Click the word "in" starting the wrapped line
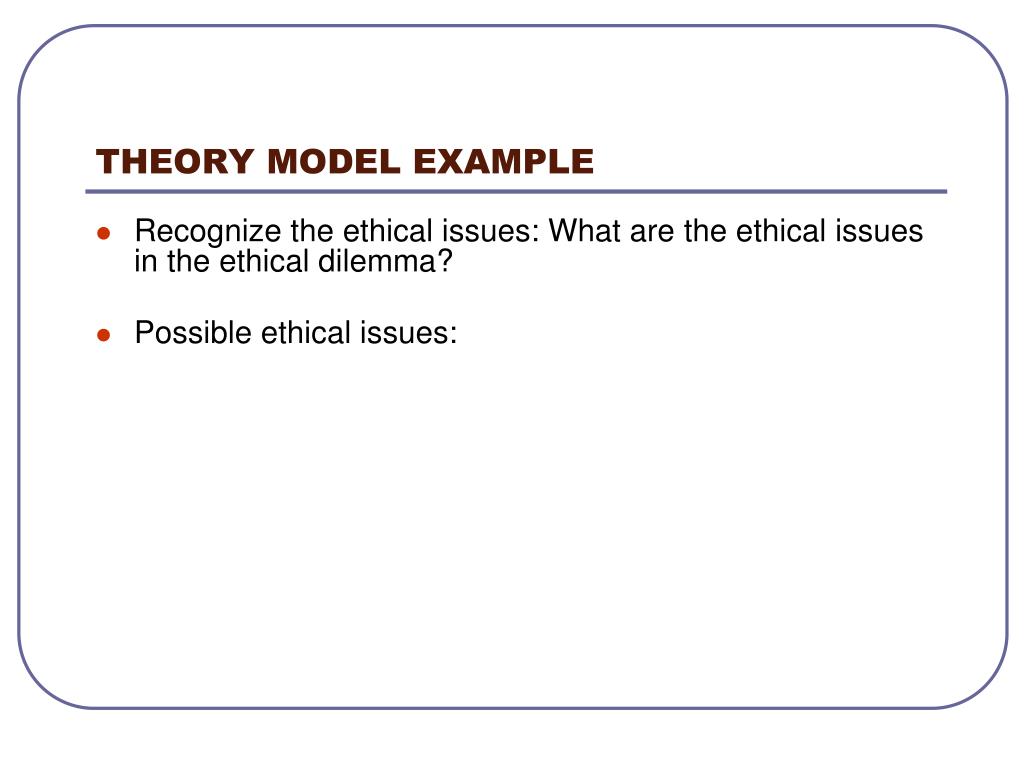The width and height of the screenshot is (1024, 768). 146,262
